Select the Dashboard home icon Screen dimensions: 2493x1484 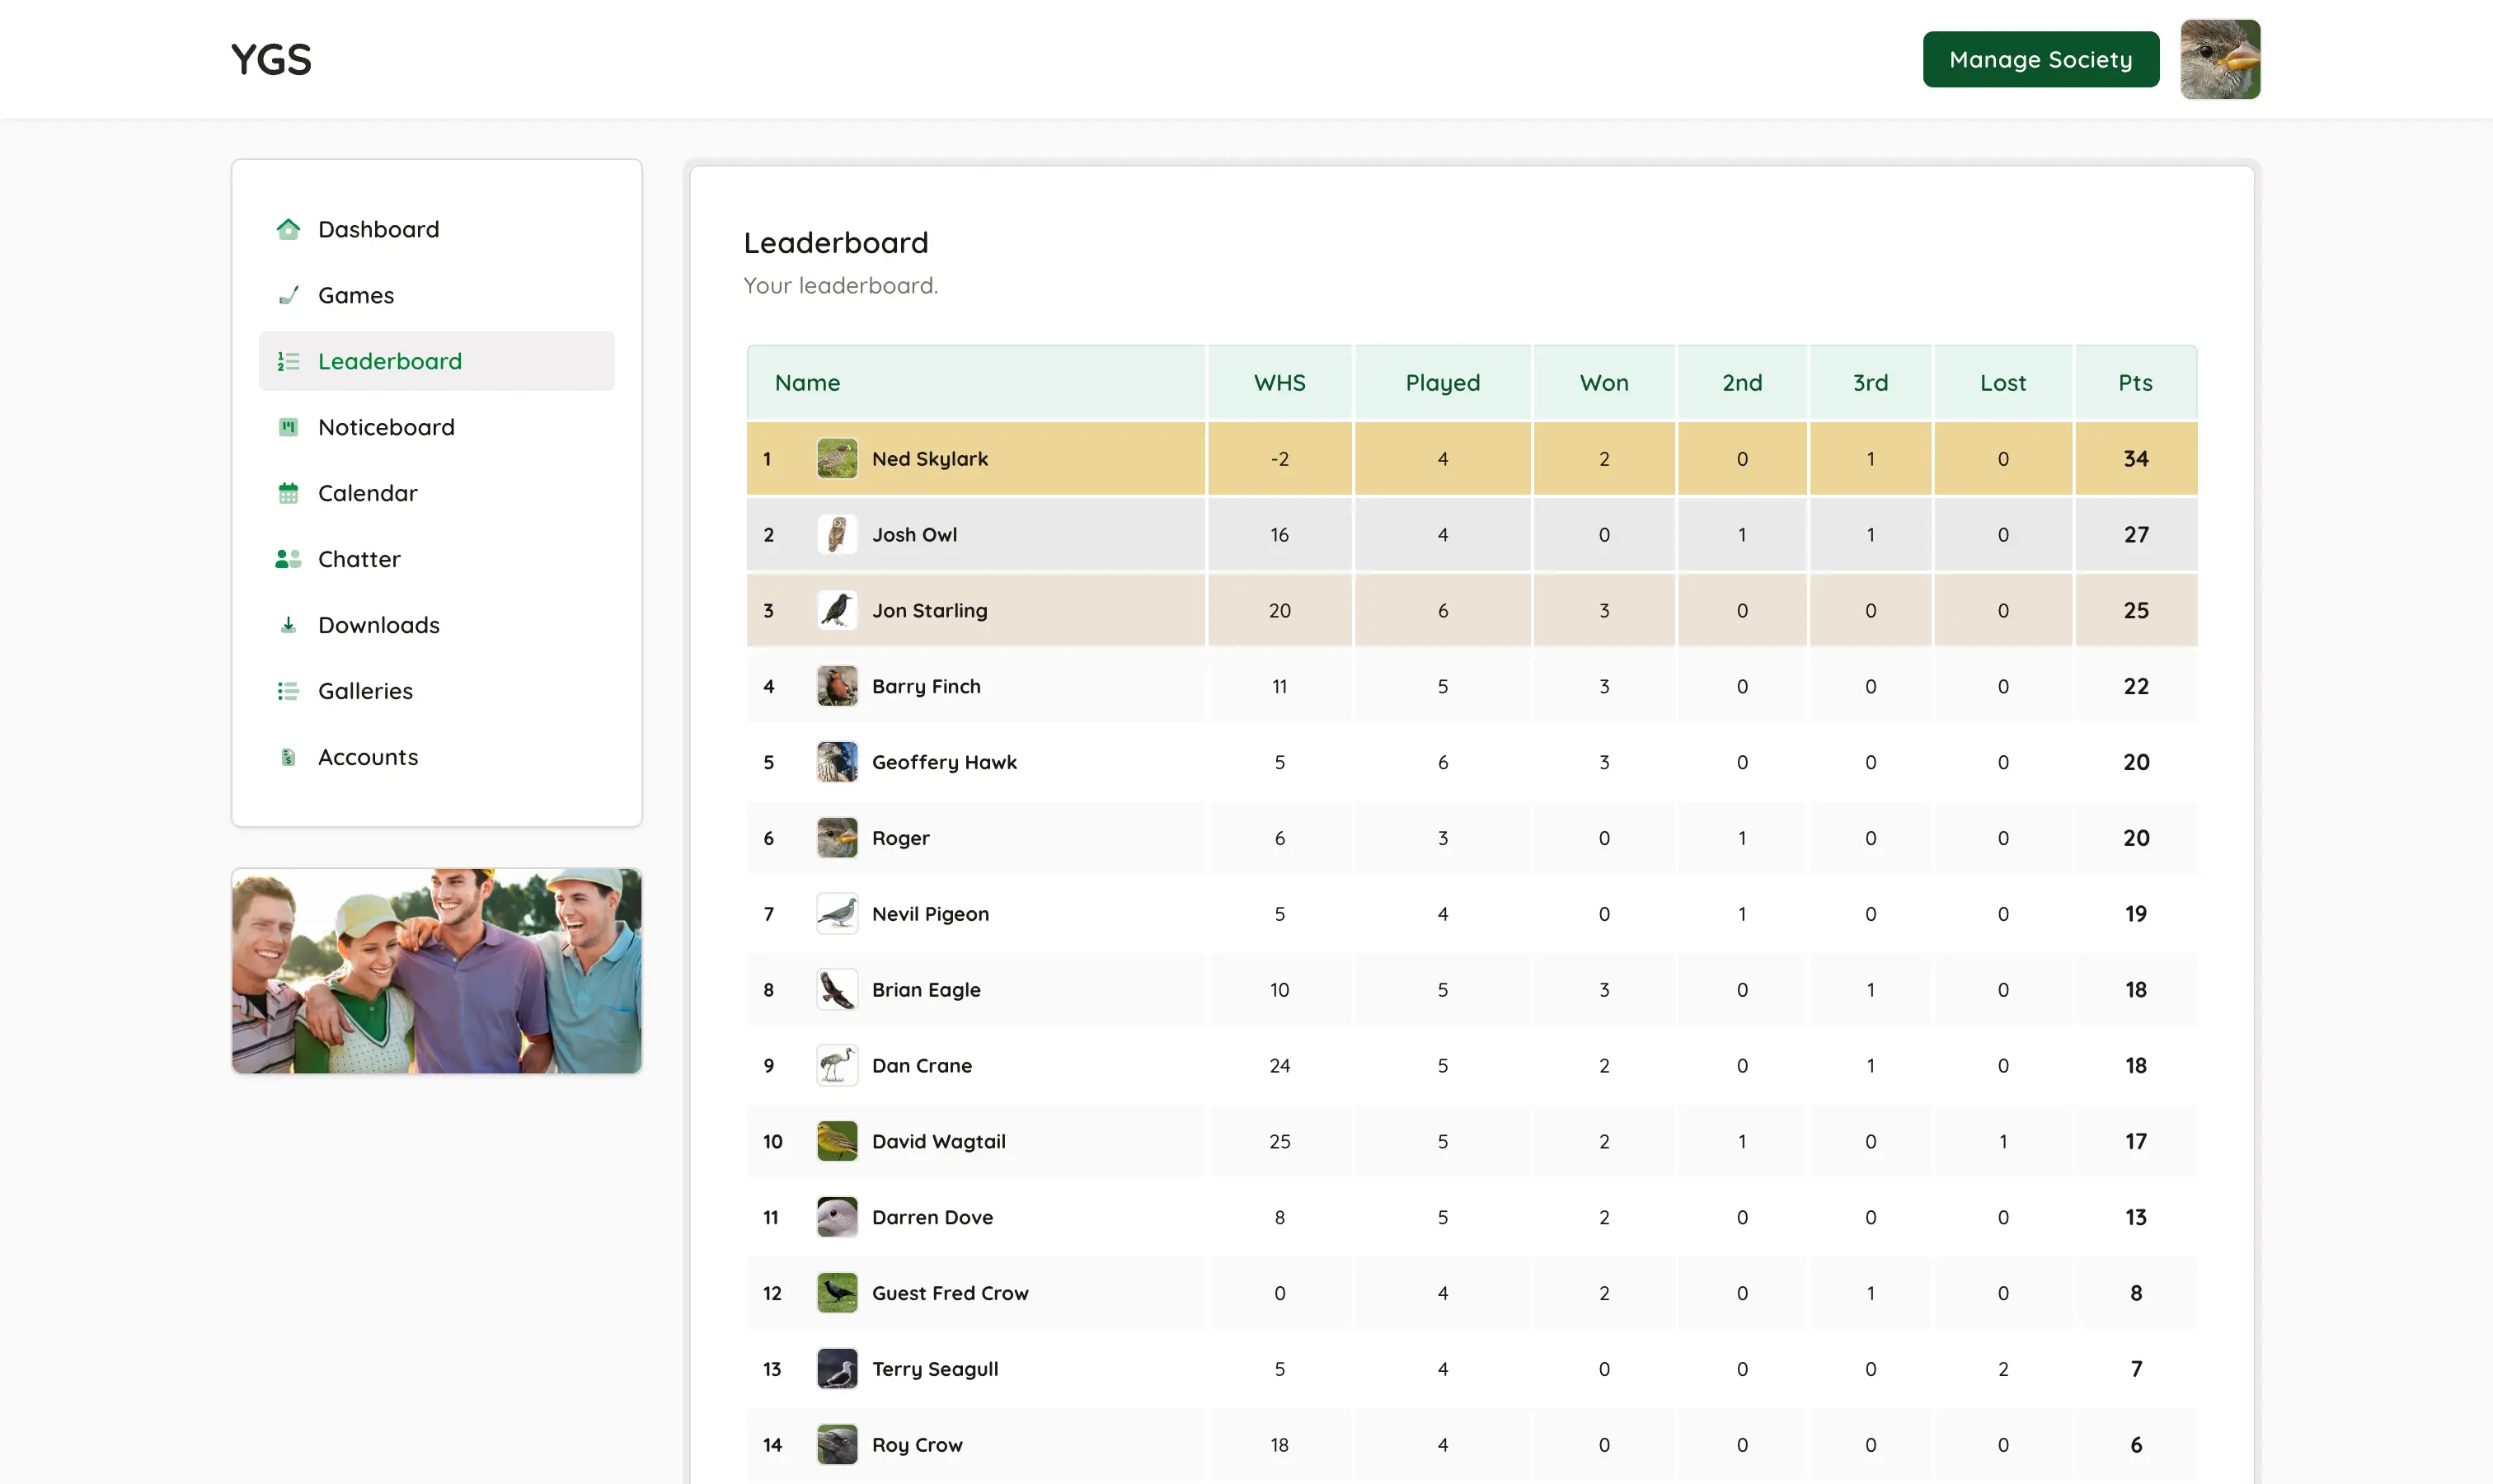click(289, 228)
